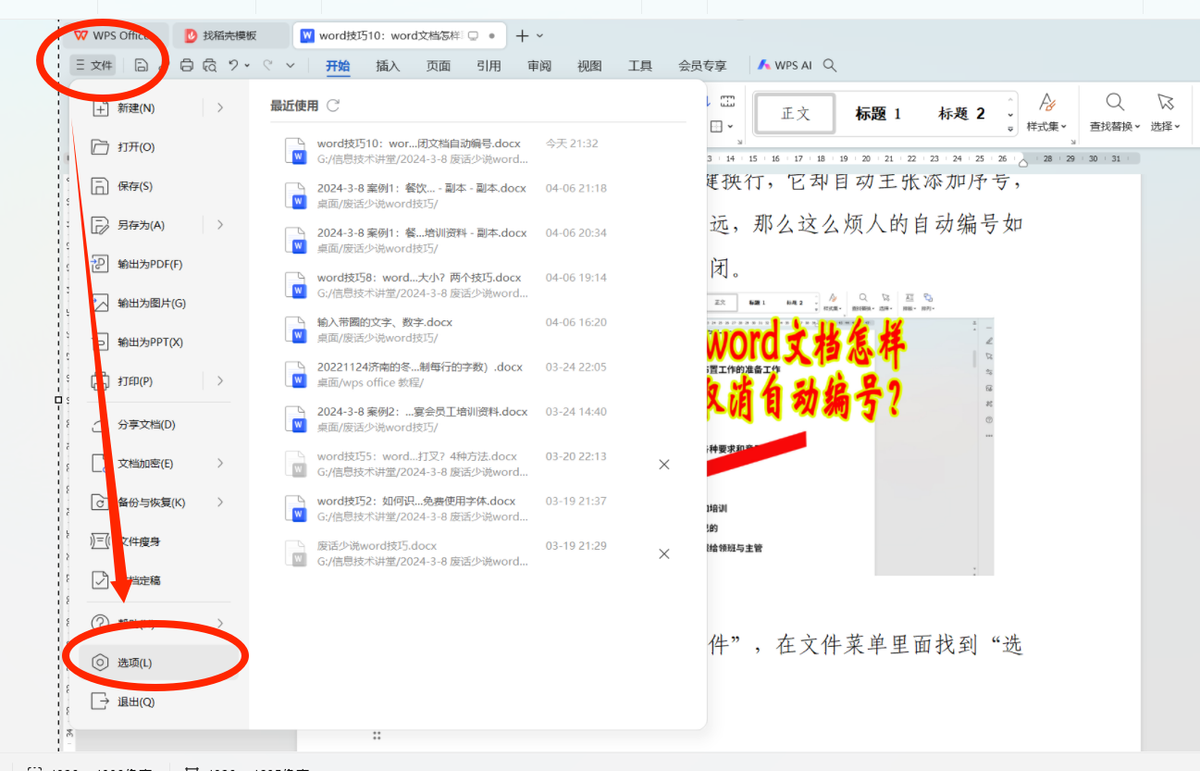Image resolution: width=1200 pixels, height=771 pixels.
Task: Click the print icon in quick toolbar
Action: tap(186, 65)
